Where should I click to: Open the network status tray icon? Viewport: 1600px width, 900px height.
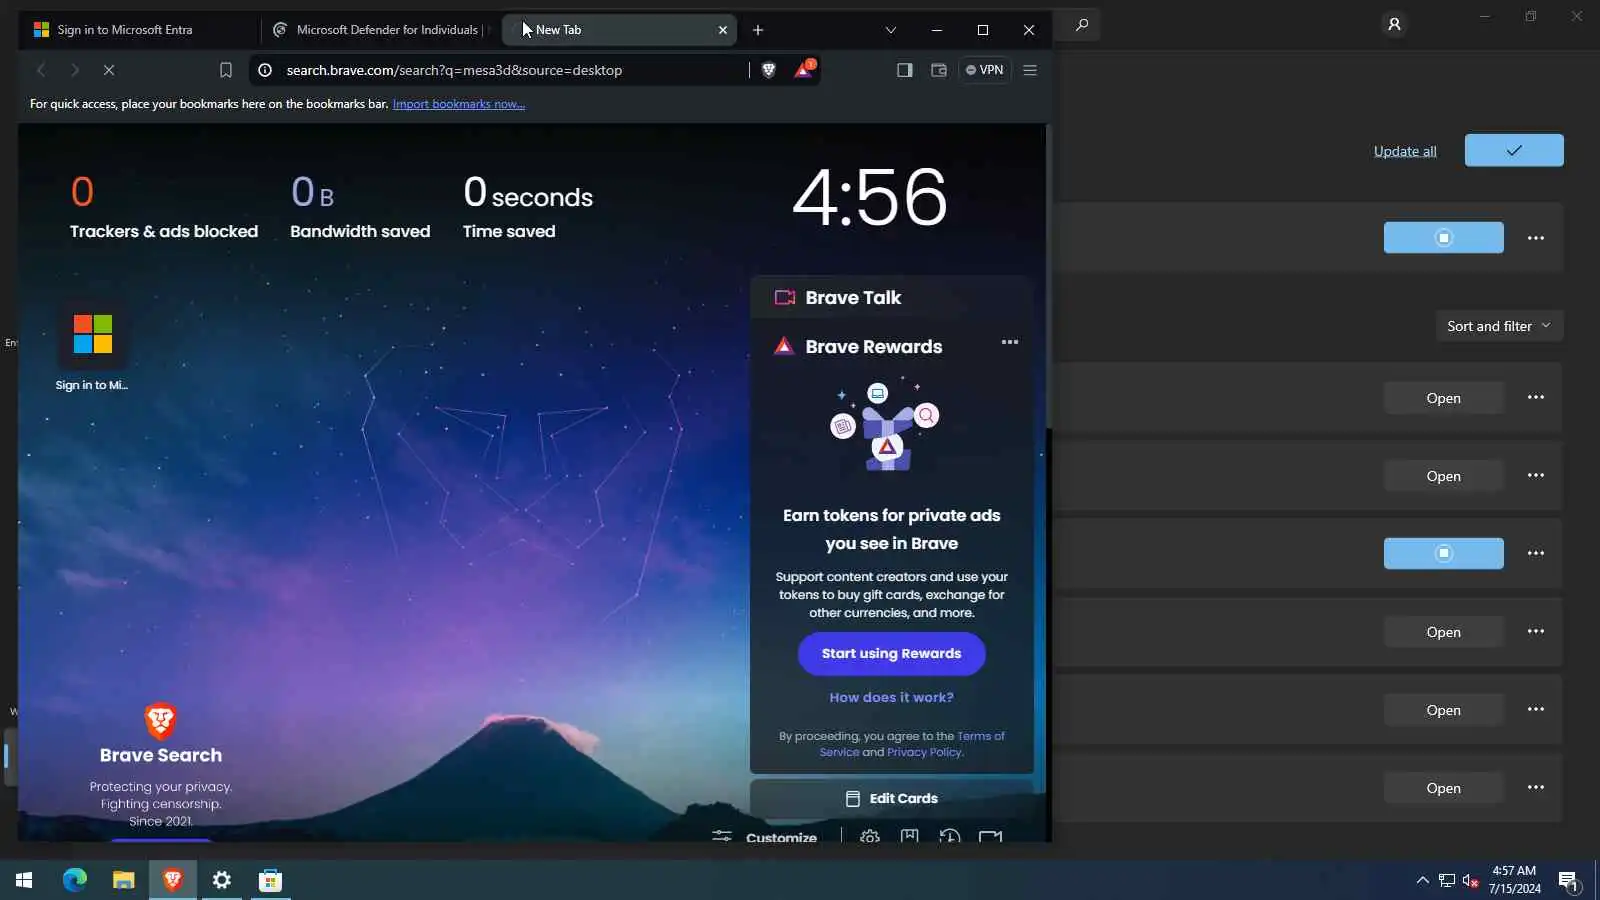[x=1447, y=880]
